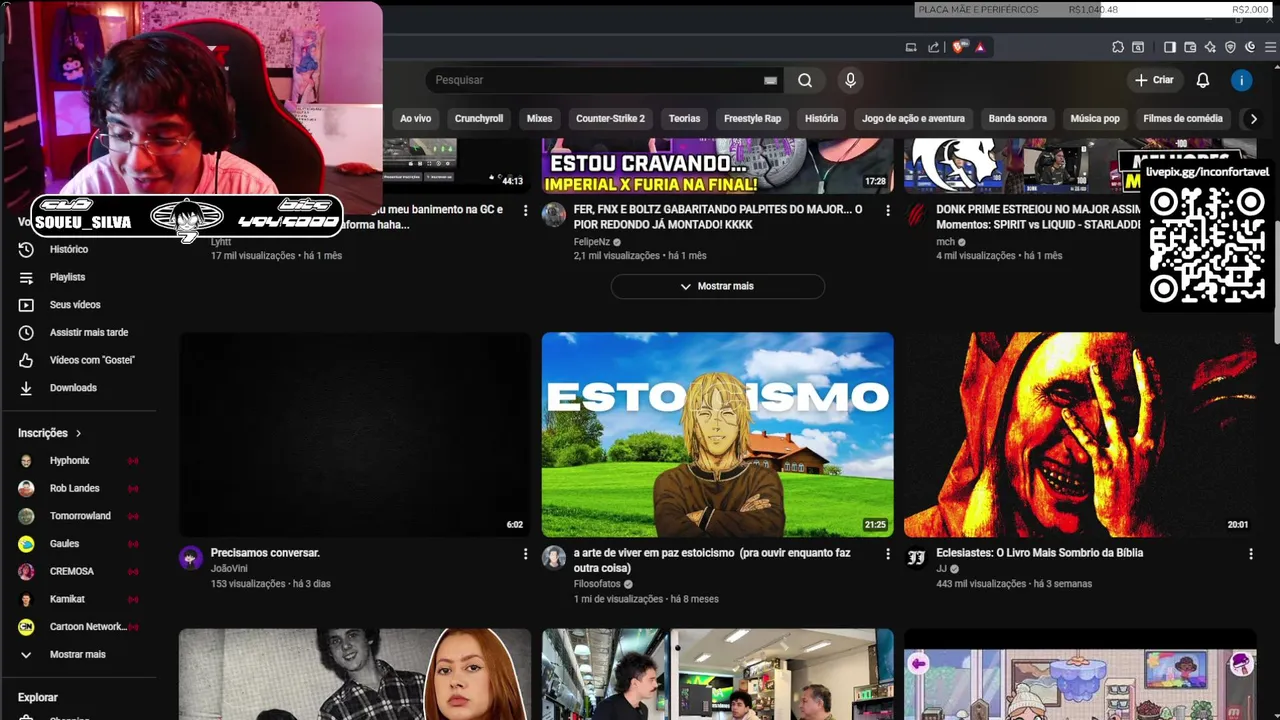This screenshot has width=1280, height=720.
Task: Select the Counter-Strike 2 chip
Action: tap(610, 118)
